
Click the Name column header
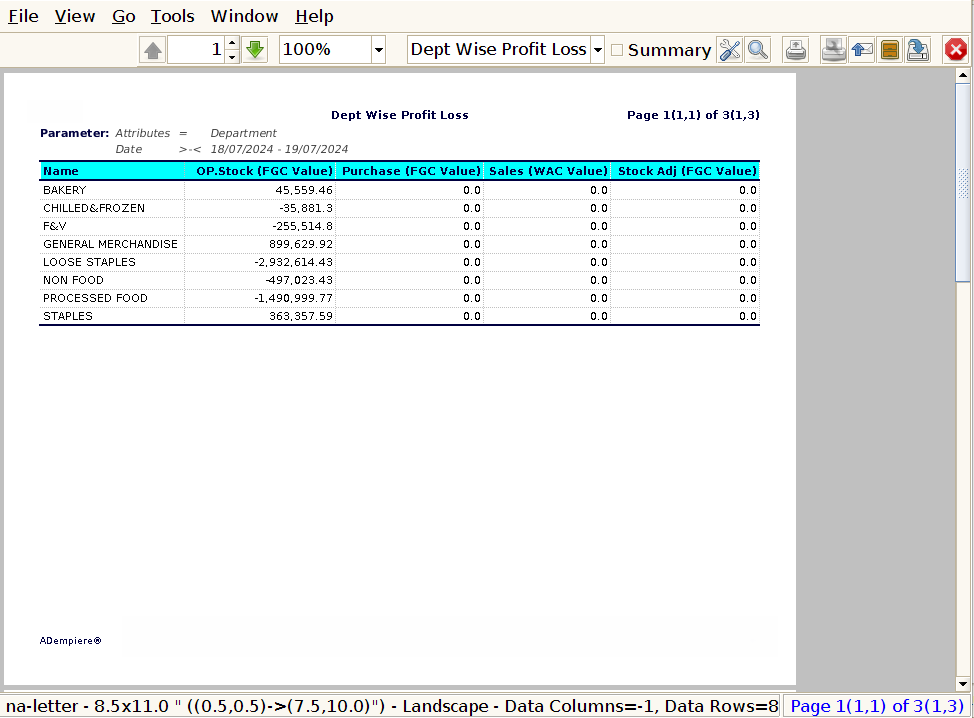pyautogui.click(x=112, y=171)
